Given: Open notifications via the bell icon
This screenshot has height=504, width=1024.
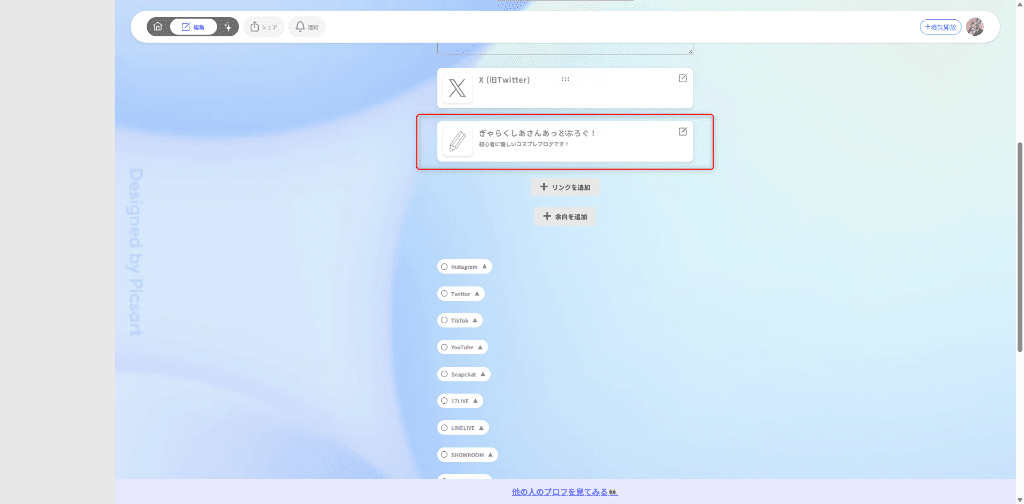Looking at the screenshot, I should click(x=306, y=27).
